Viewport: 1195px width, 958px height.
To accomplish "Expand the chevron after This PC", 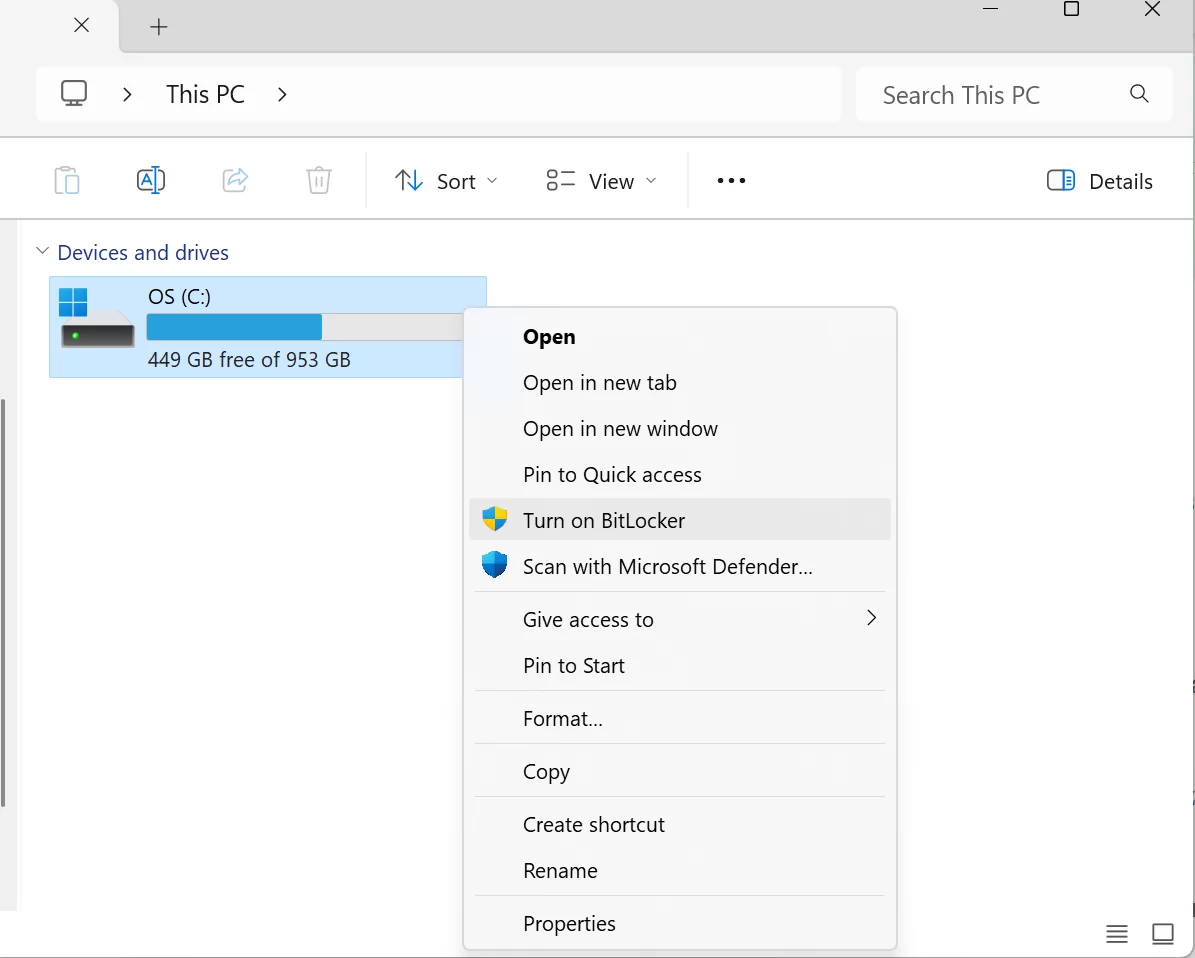I will [282, 95].
